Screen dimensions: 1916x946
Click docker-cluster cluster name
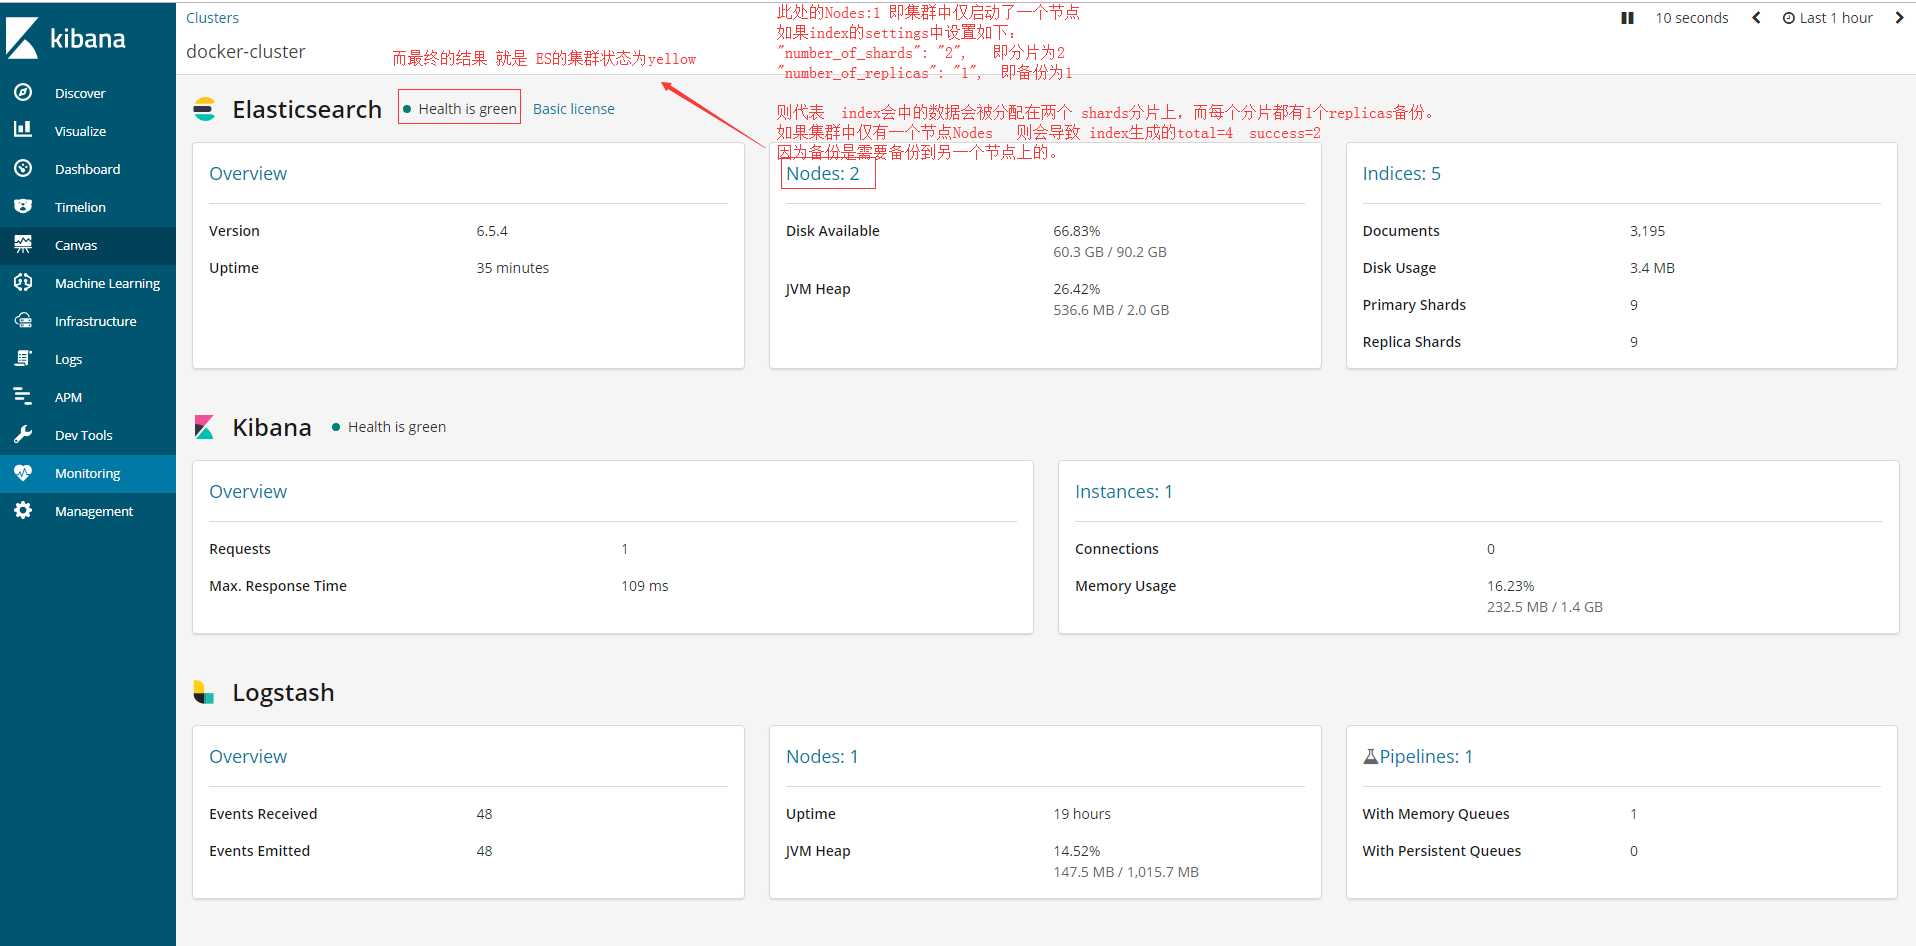tap(245, 52)
